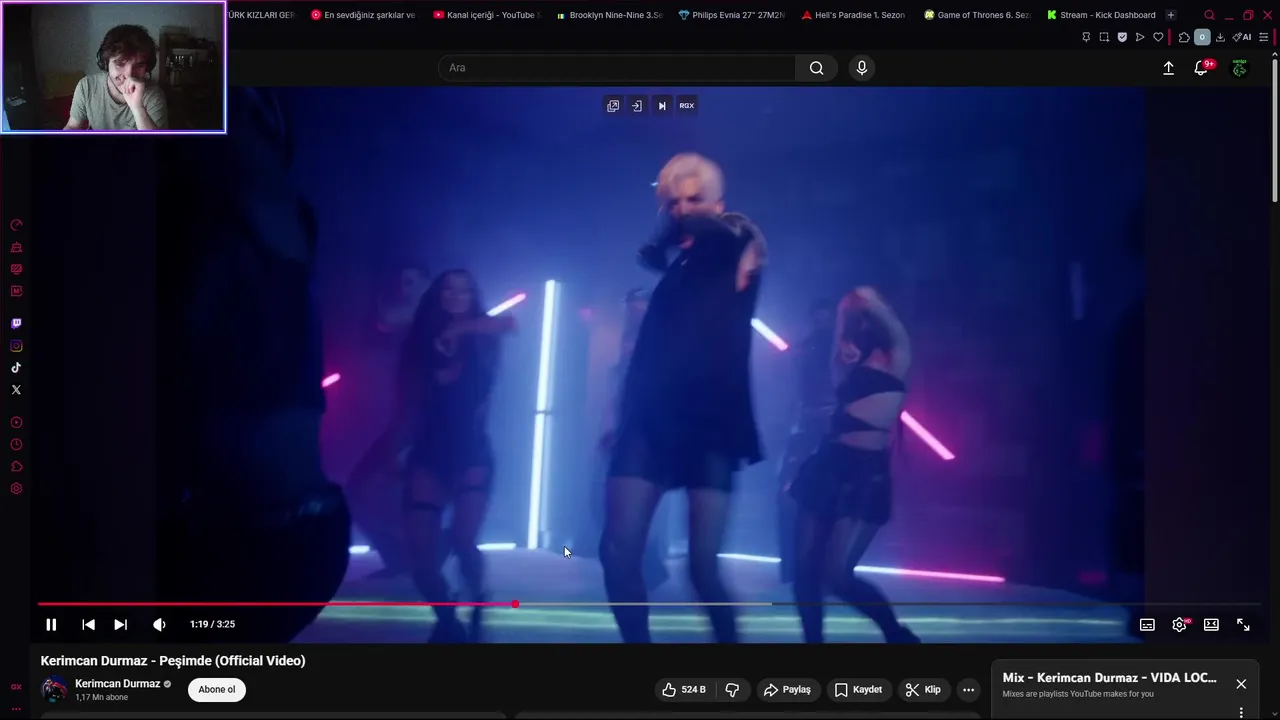
Task: Seek using the red progress bar handle
Action: pos(515,604)
